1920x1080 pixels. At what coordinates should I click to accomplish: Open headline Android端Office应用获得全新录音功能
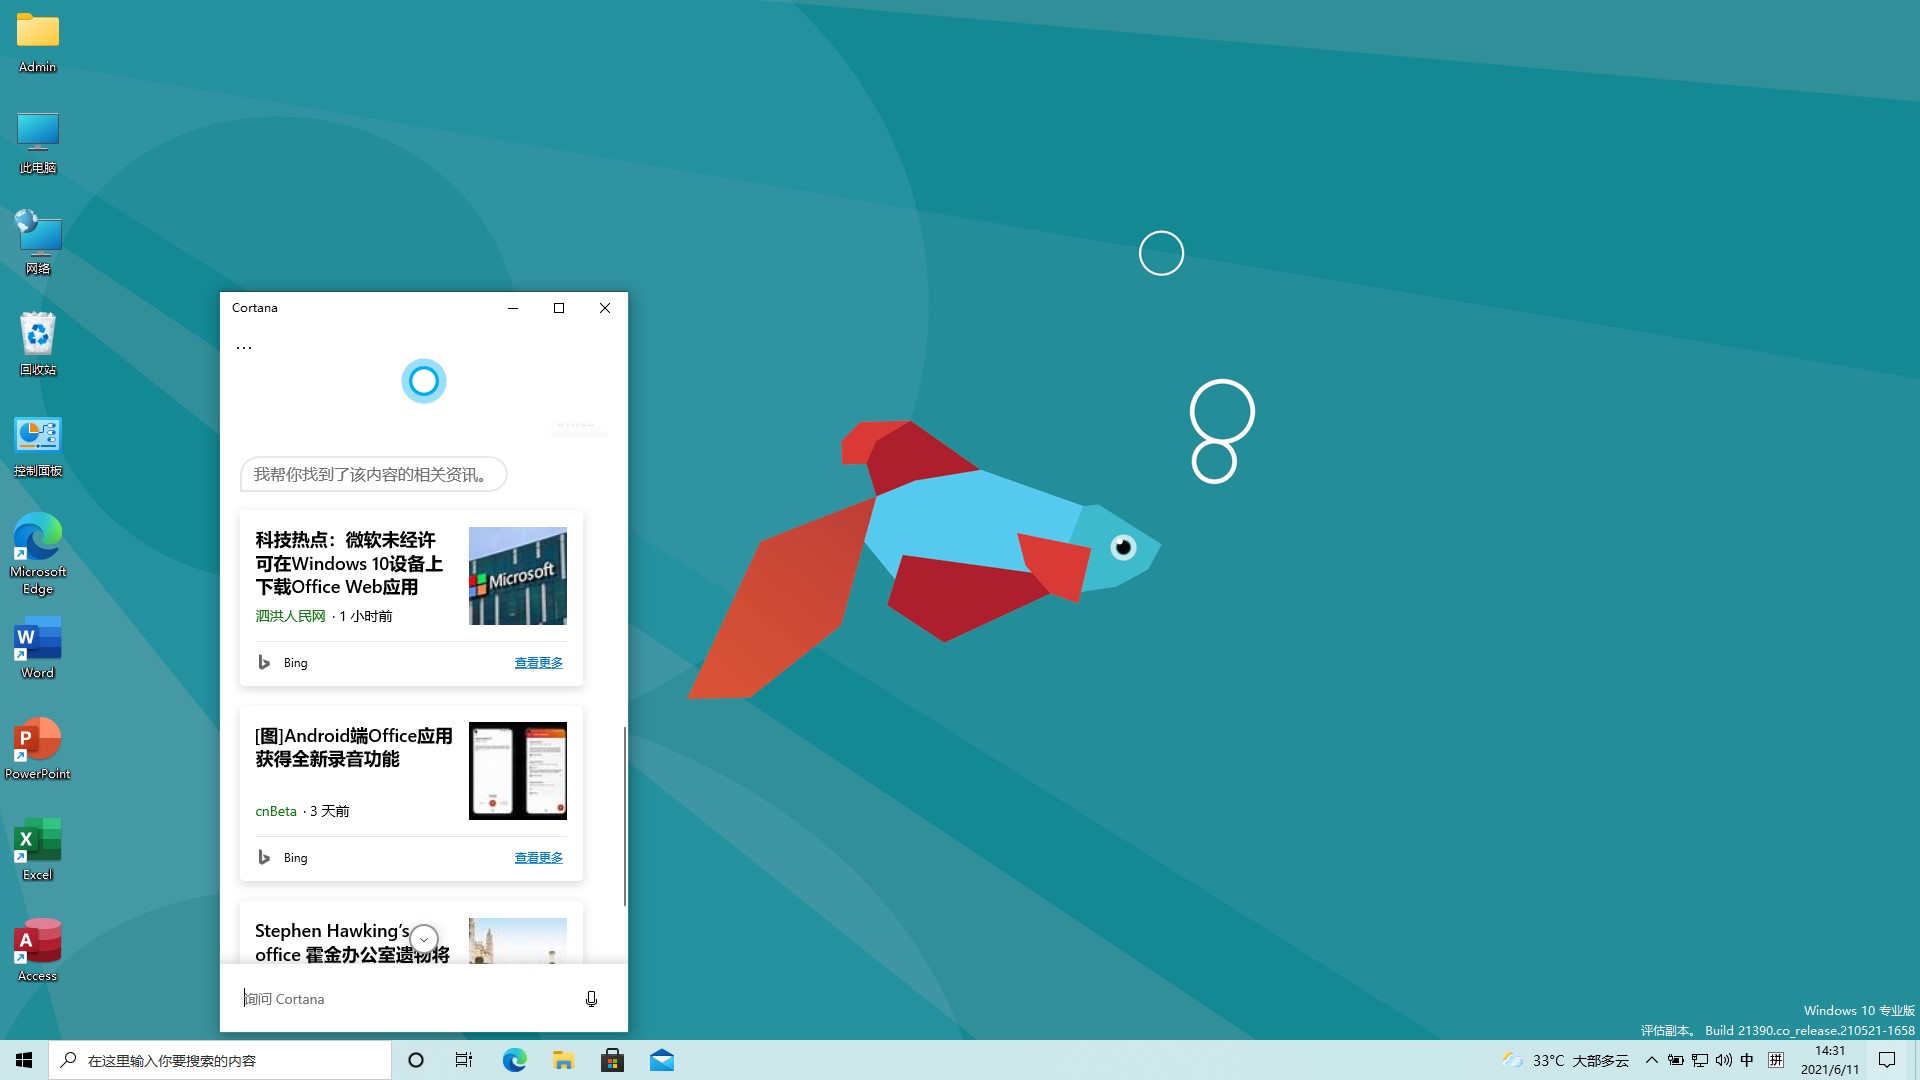353,747
